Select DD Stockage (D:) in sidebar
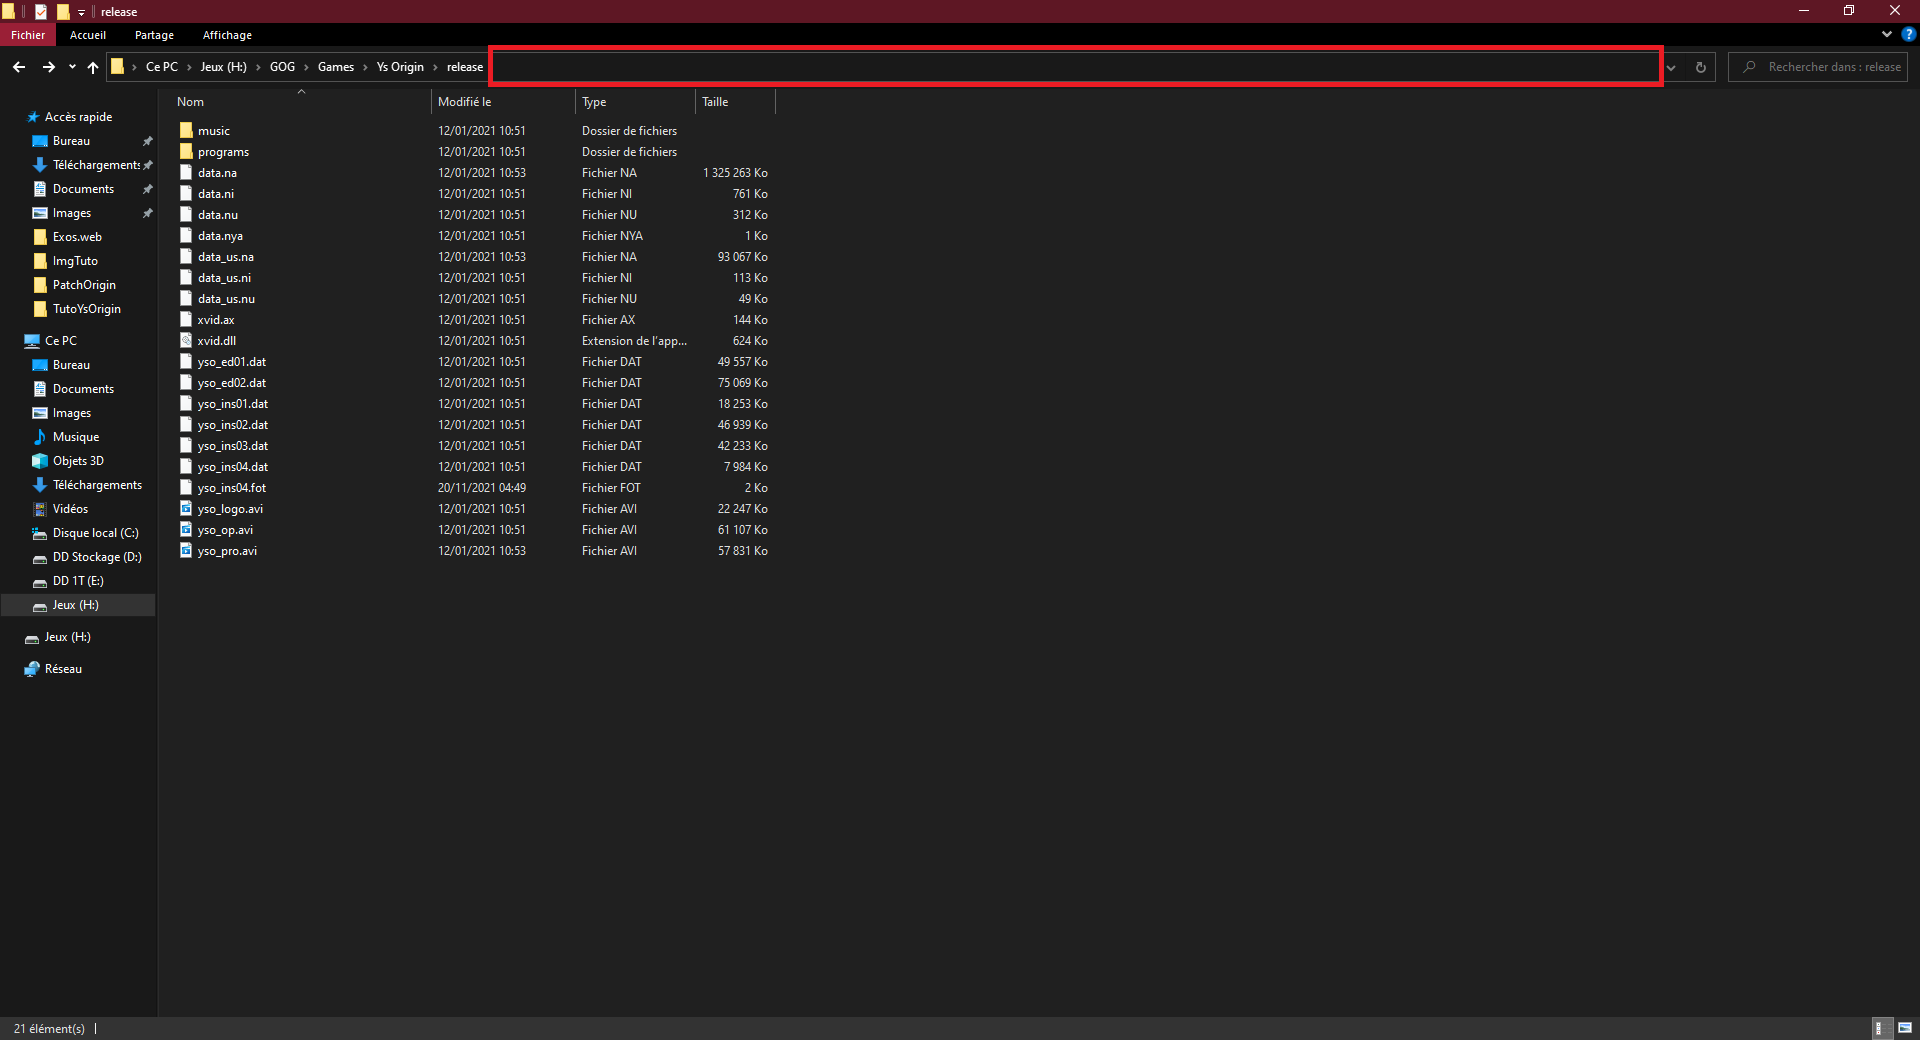1920x1040 pixels. pos(96,557)
